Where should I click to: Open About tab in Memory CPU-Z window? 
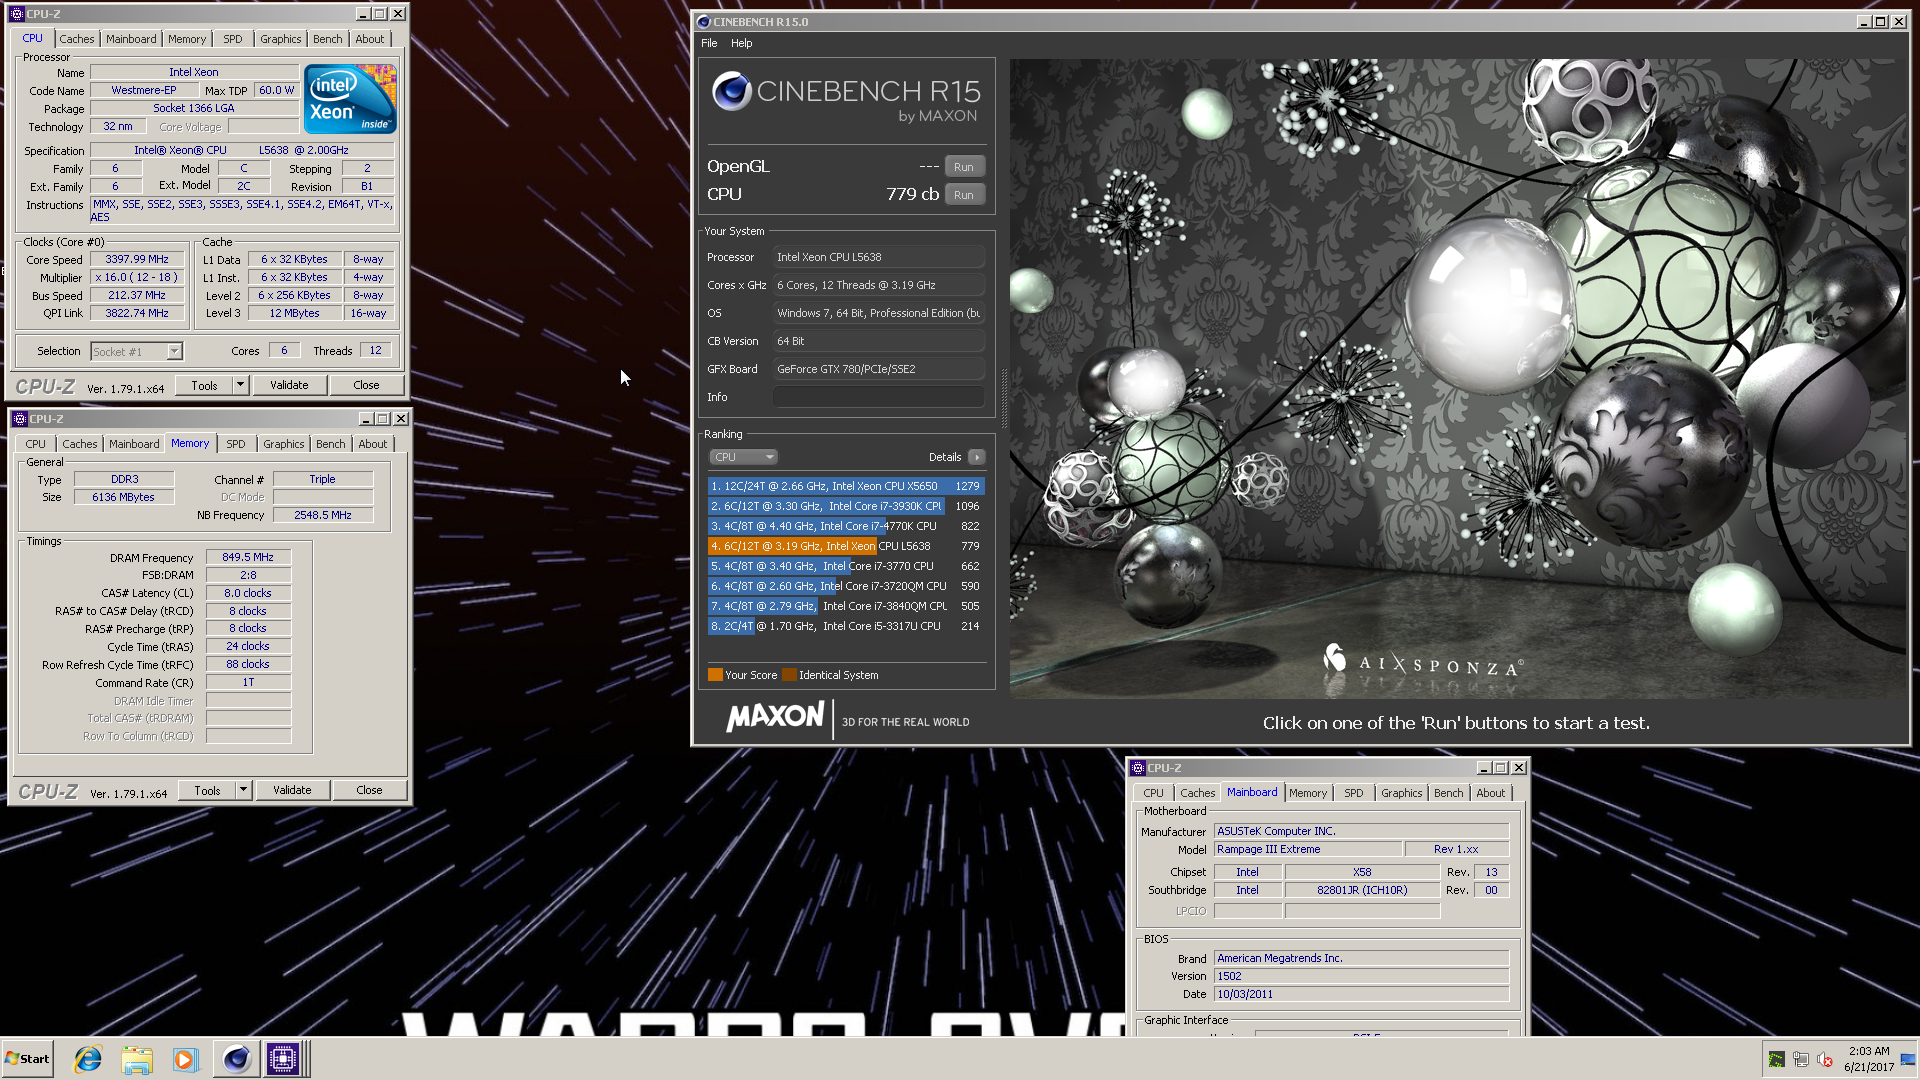pos(373,444)
